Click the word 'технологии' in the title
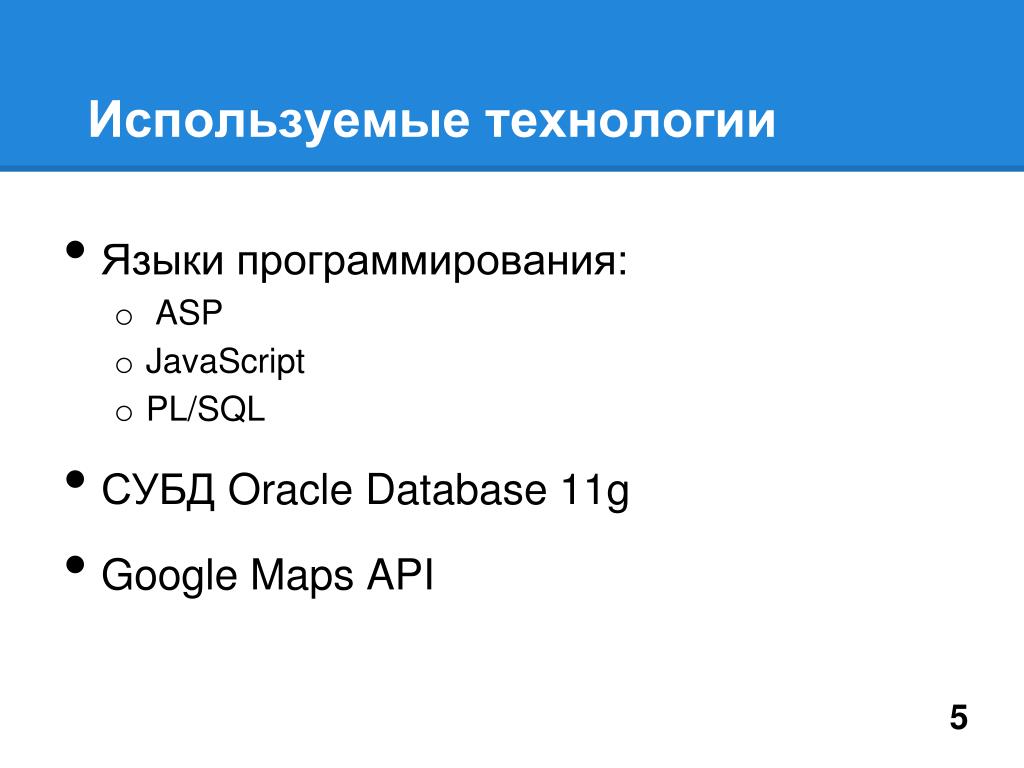The height and width of the screenshot is (768, 1024). (630, 121)
